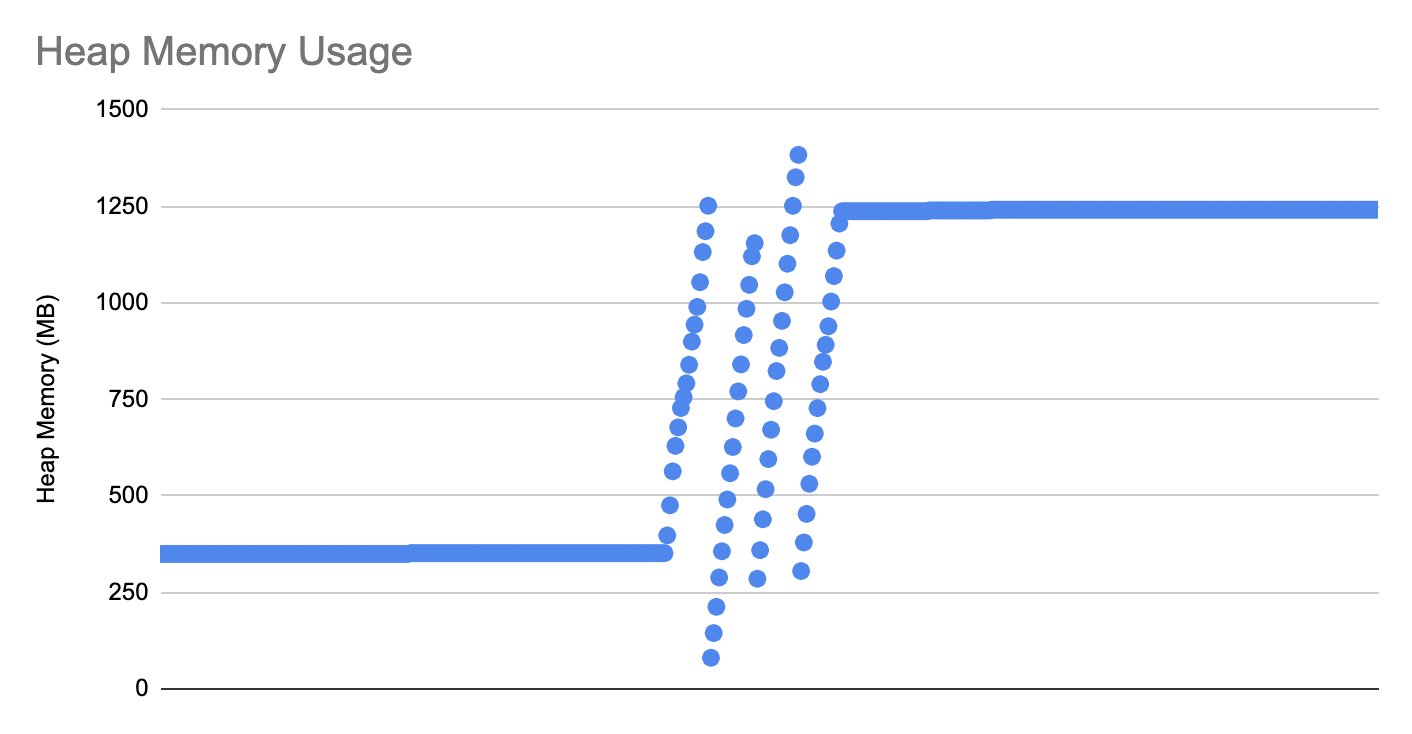Select the 1250 y-axis tick label
The image size is (1412, 734).
point(122,206)
